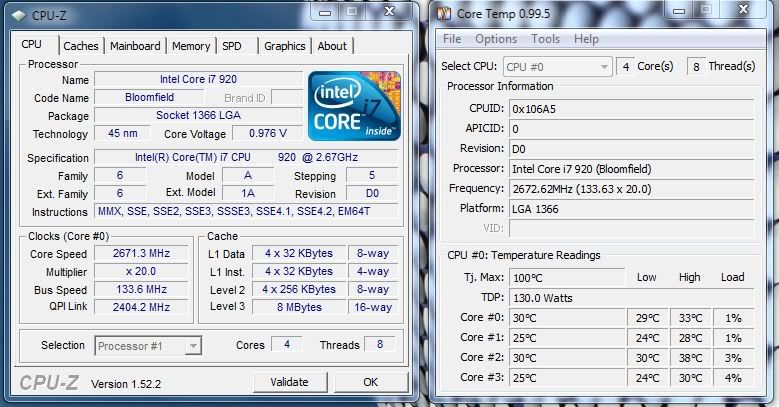Click the Ext. Model value 1A
This screenshot has height=407, width=779.
248,193
